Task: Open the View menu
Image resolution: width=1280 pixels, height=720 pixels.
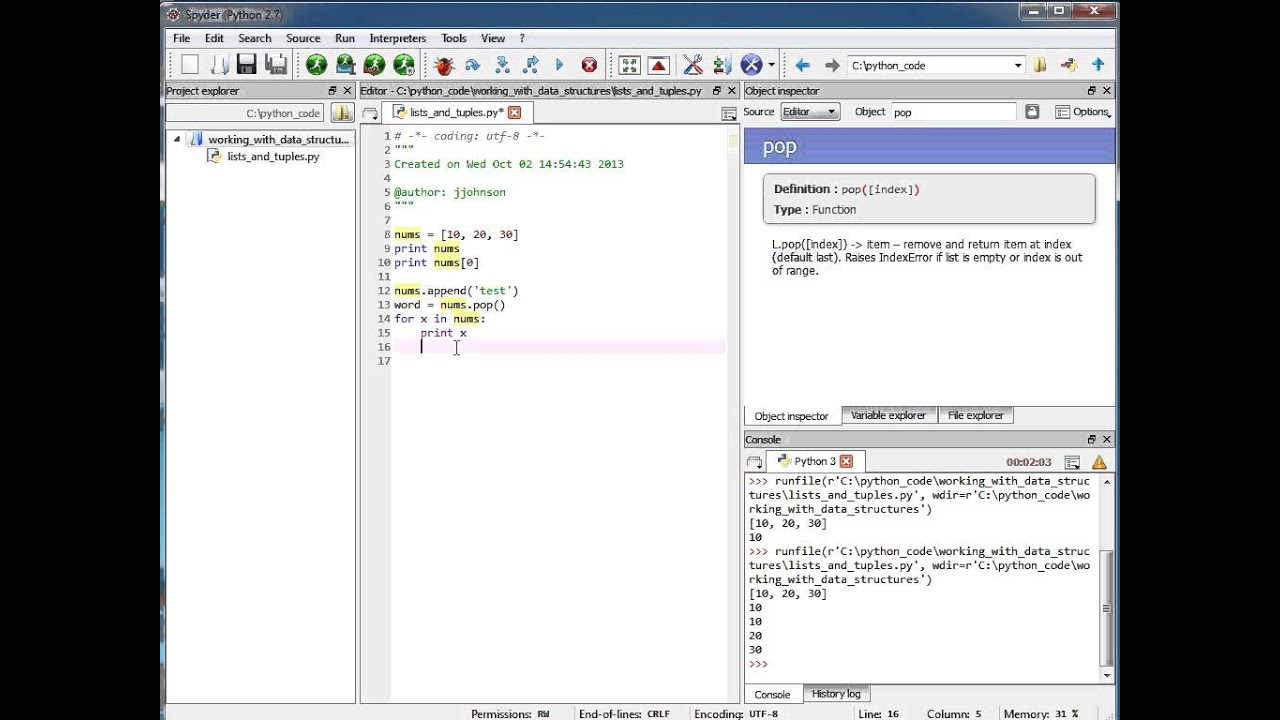Action: pyautogui.click(x=493, y=38)
